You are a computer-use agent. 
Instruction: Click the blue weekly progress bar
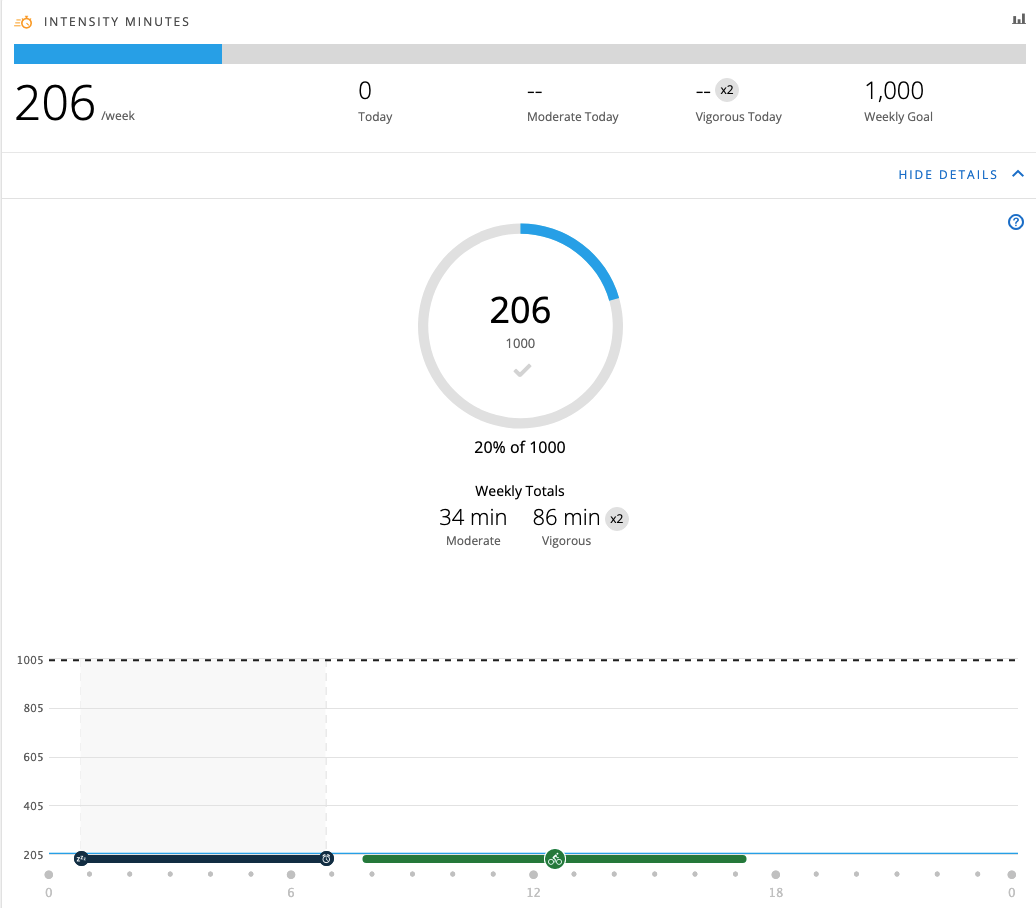(x=118, y=54)
